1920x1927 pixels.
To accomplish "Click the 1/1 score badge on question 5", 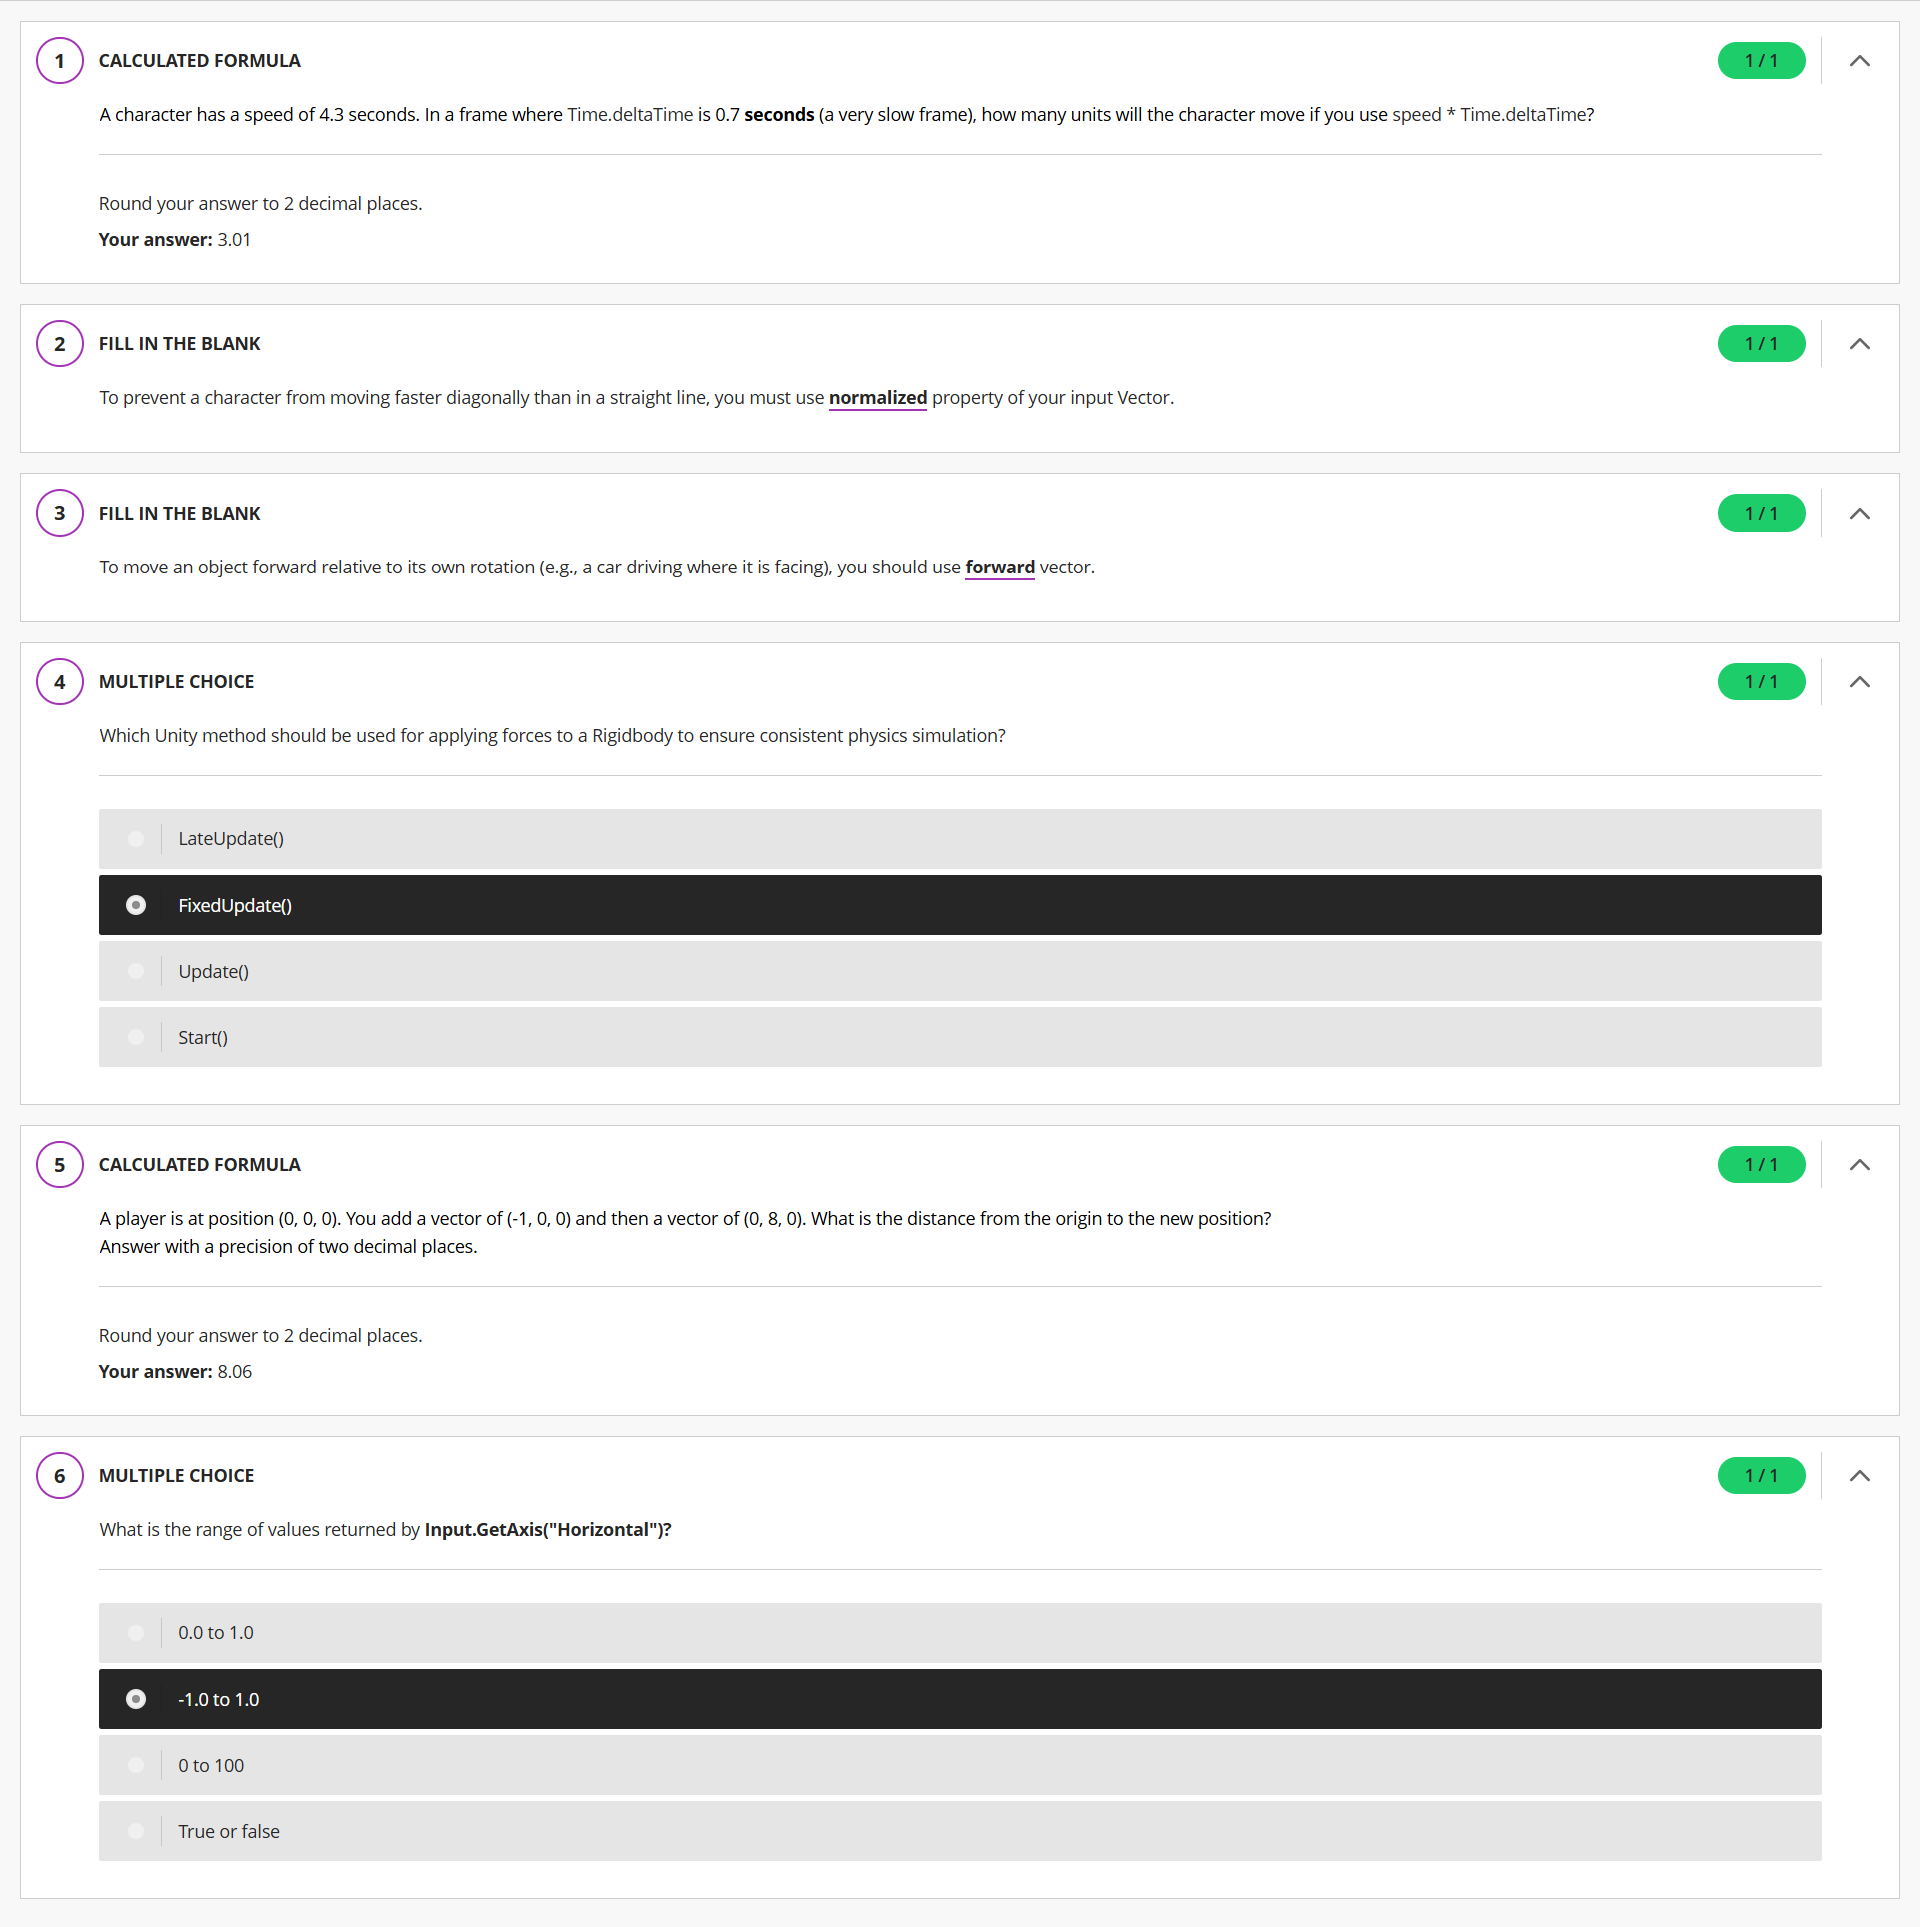I will pos(1761,1165).
